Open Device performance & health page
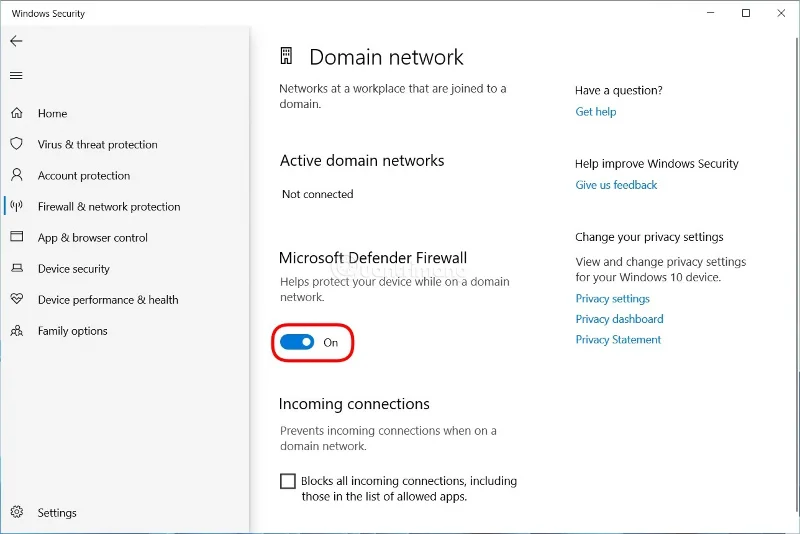The image size is (800, 534). coord(108,300)
